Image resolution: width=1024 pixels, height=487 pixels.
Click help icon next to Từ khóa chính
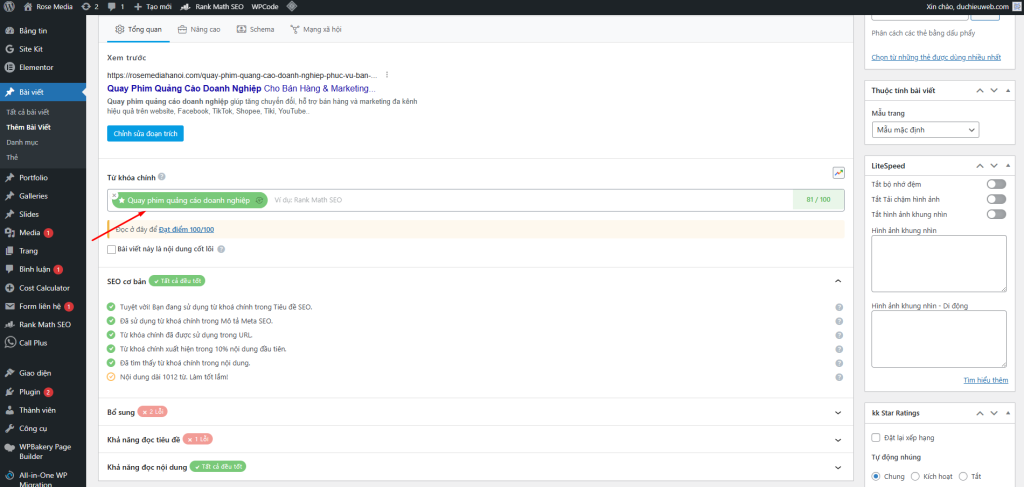[161, 176]
